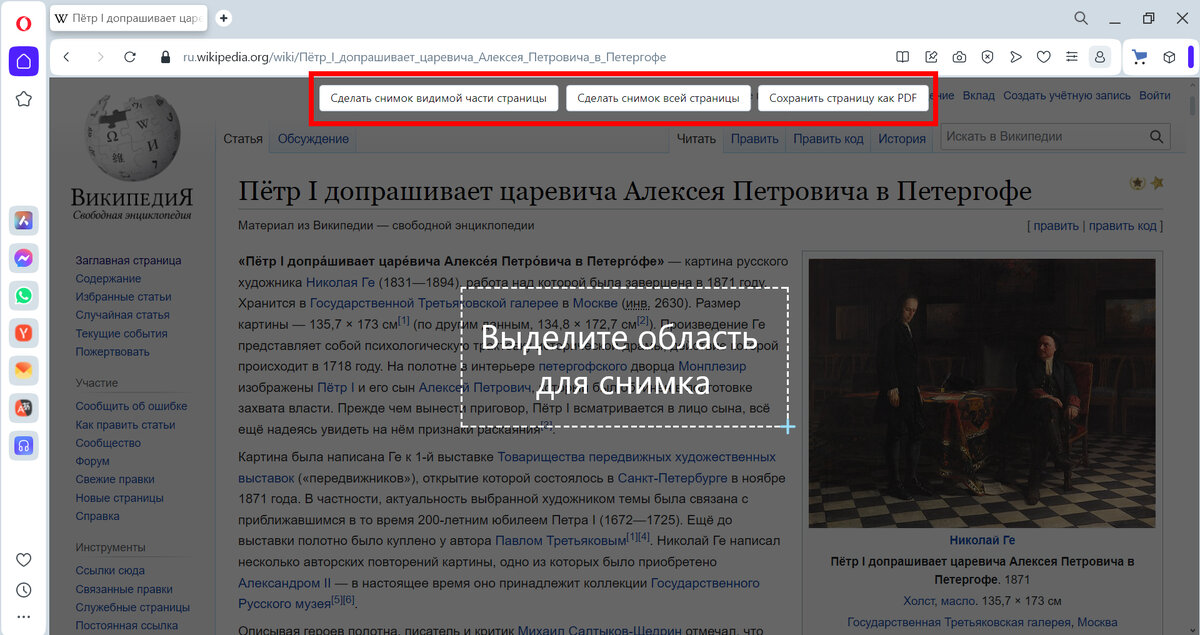1200x635 pixels.
Task: Open the История tab of the article
Action: (x=901, y=140)
